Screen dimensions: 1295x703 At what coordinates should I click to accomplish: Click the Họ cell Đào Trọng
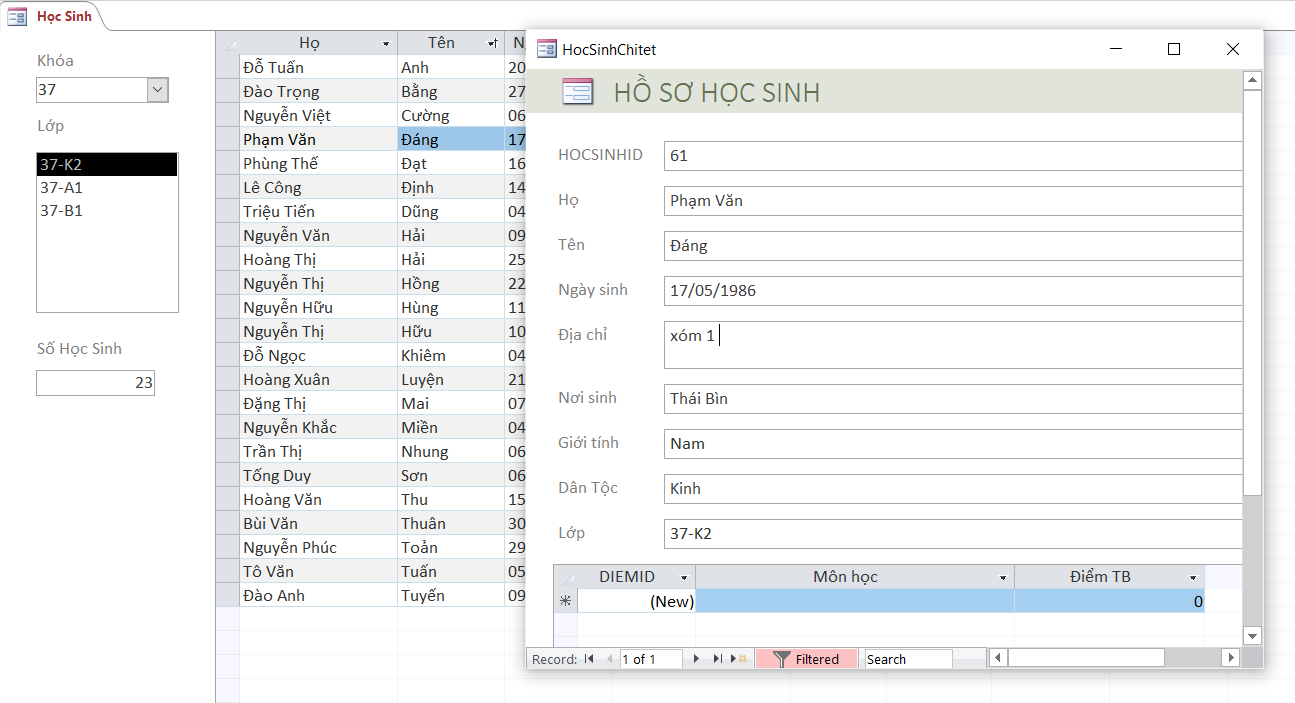pos(319,91)
